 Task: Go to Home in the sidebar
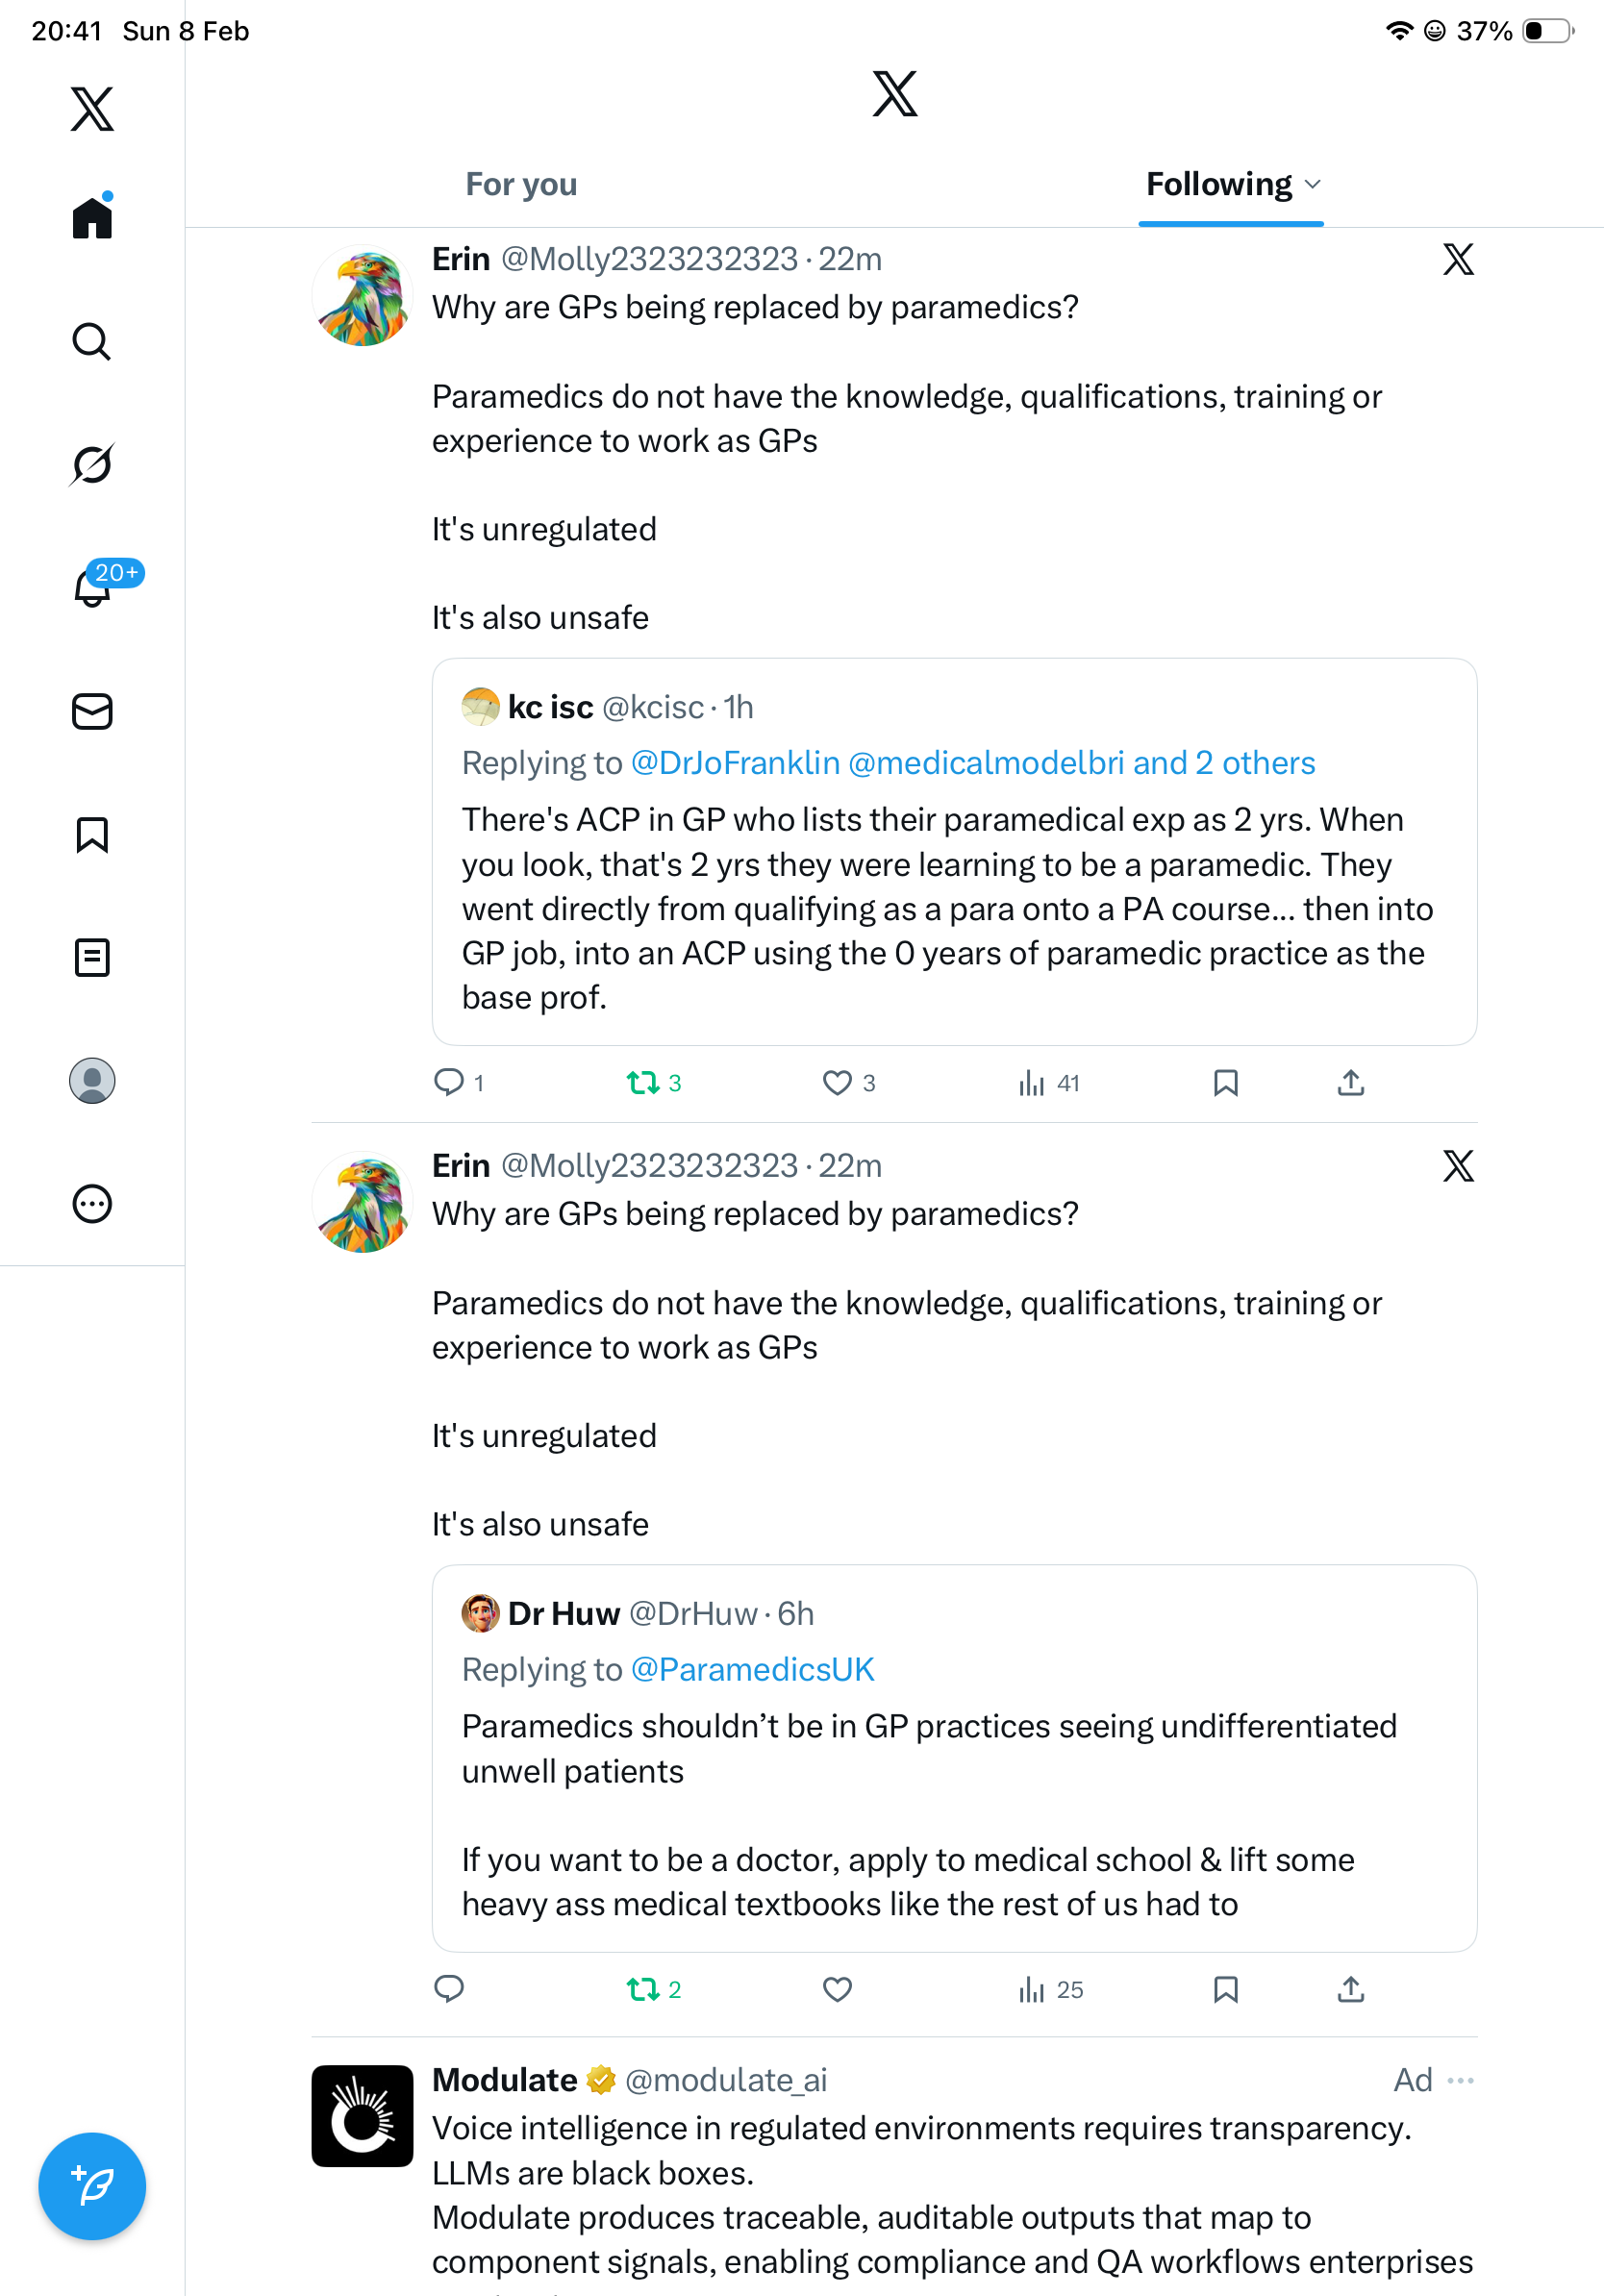tap(92, 218)
